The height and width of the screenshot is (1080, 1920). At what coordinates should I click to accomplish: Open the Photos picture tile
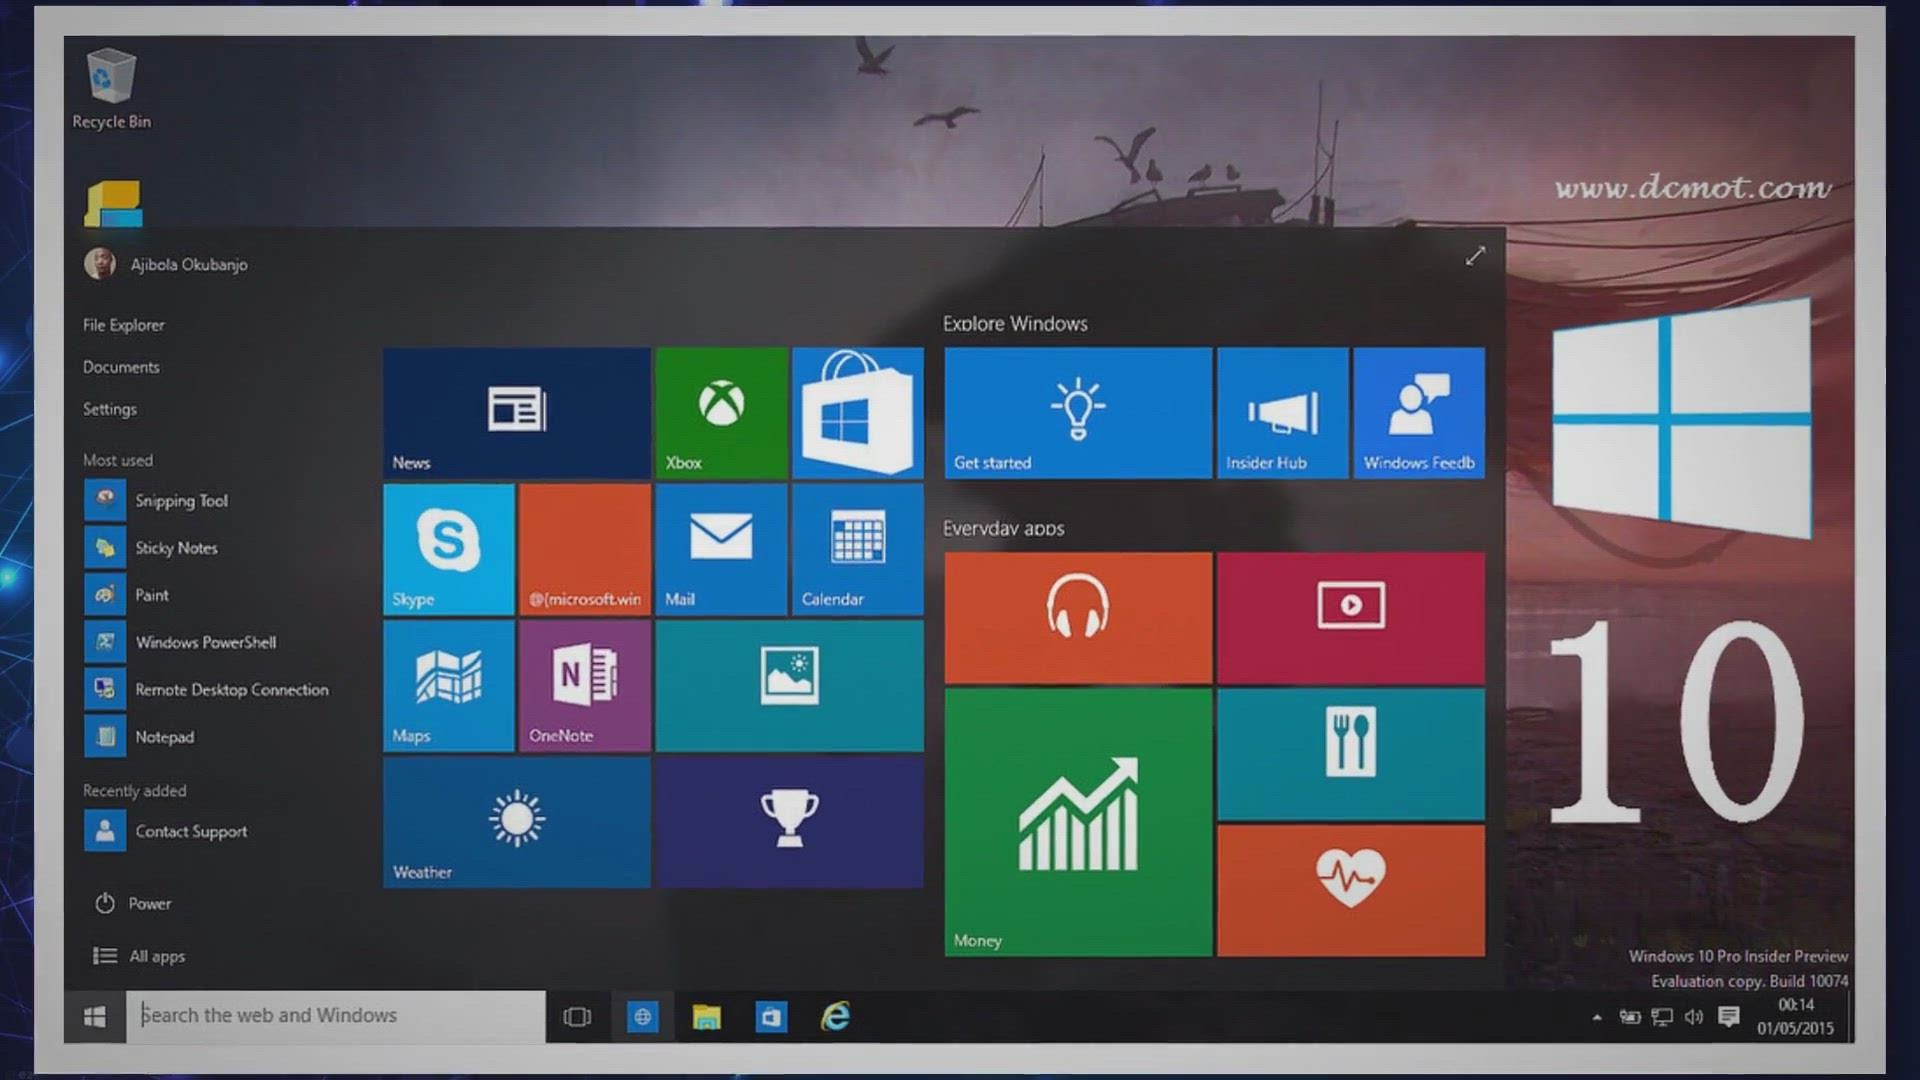point(790,686)
